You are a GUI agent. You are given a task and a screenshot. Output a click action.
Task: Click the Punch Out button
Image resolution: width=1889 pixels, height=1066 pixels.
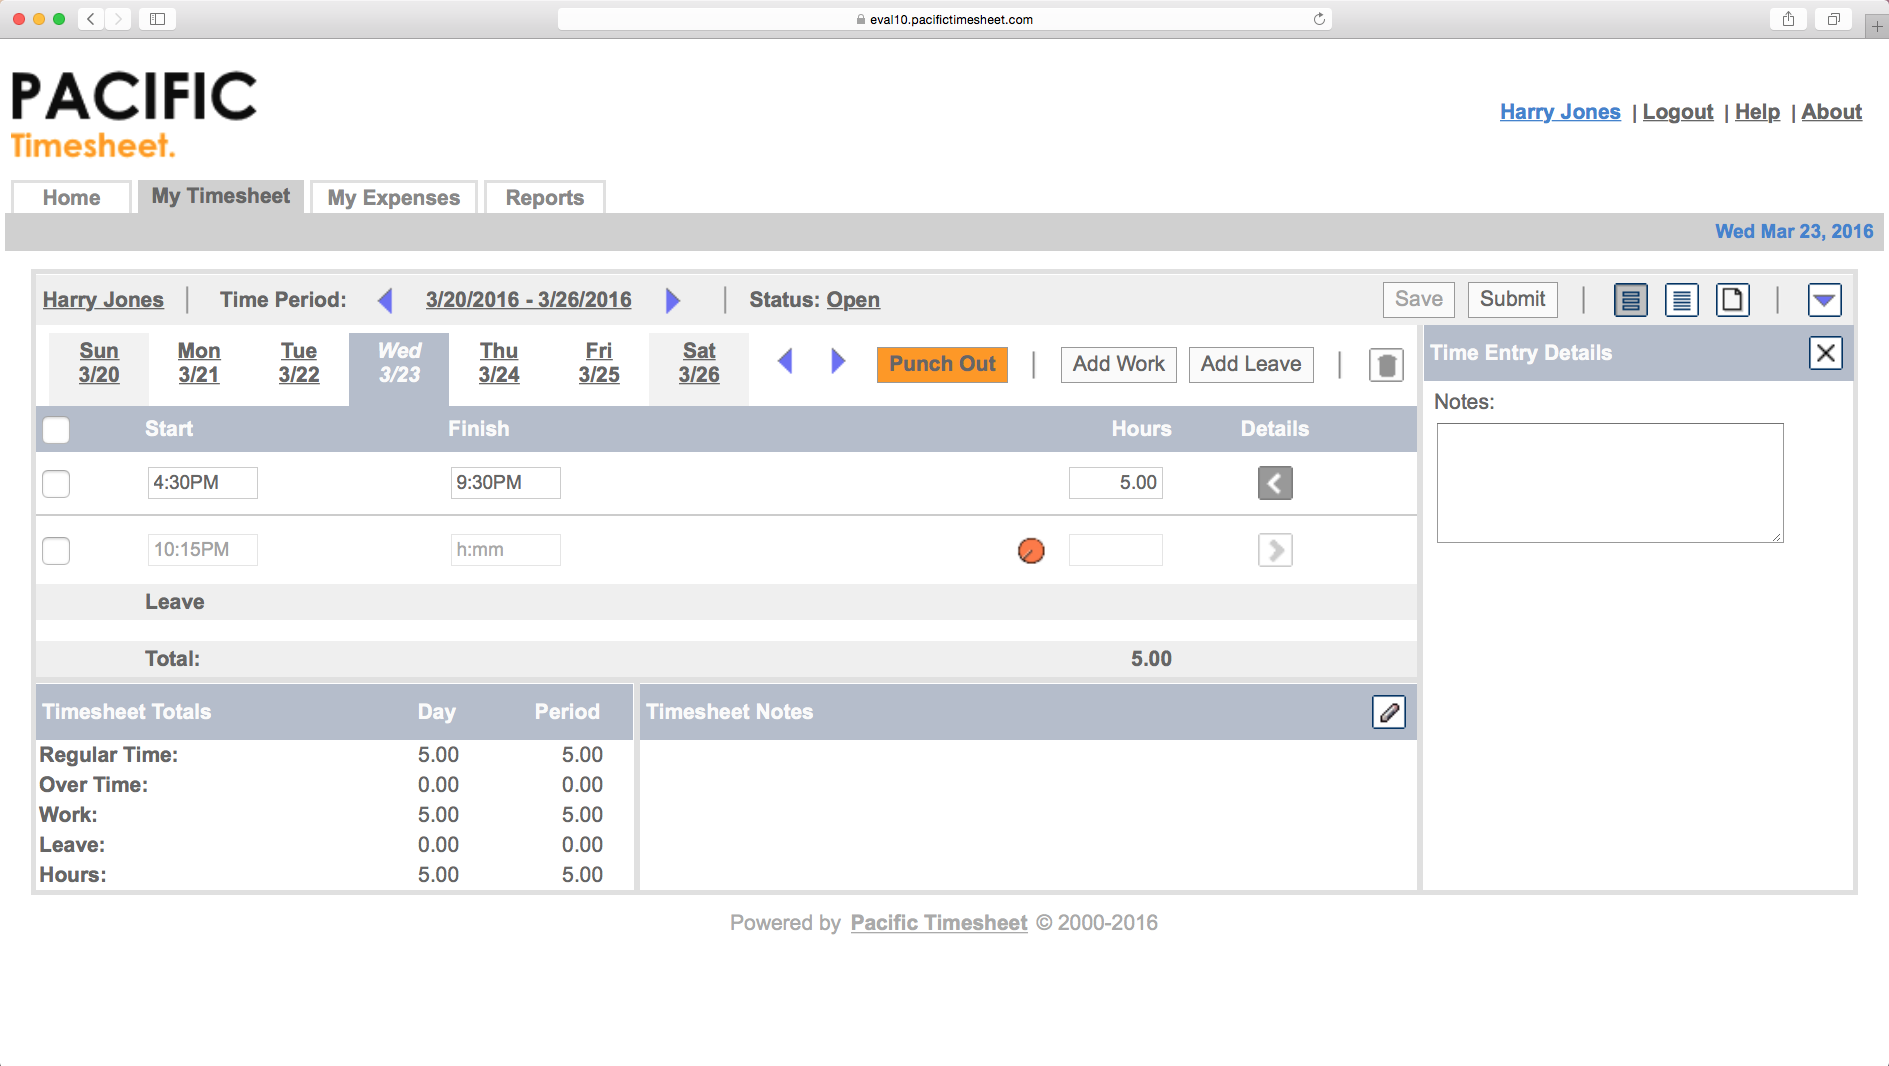click(x=941, y=364)
